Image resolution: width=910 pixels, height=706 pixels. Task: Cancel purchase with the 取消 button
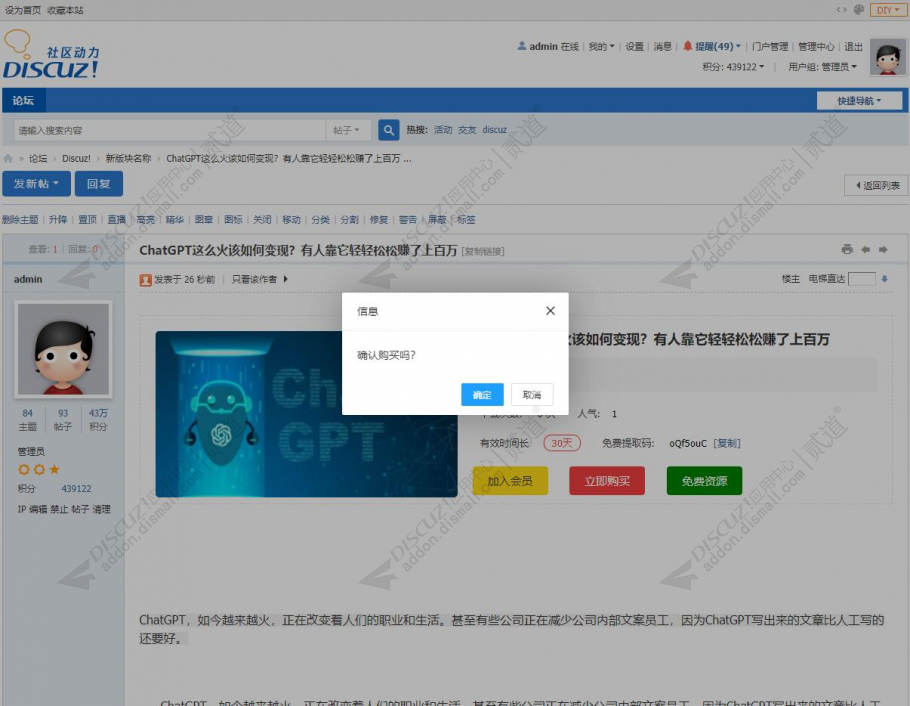[532, 395]
